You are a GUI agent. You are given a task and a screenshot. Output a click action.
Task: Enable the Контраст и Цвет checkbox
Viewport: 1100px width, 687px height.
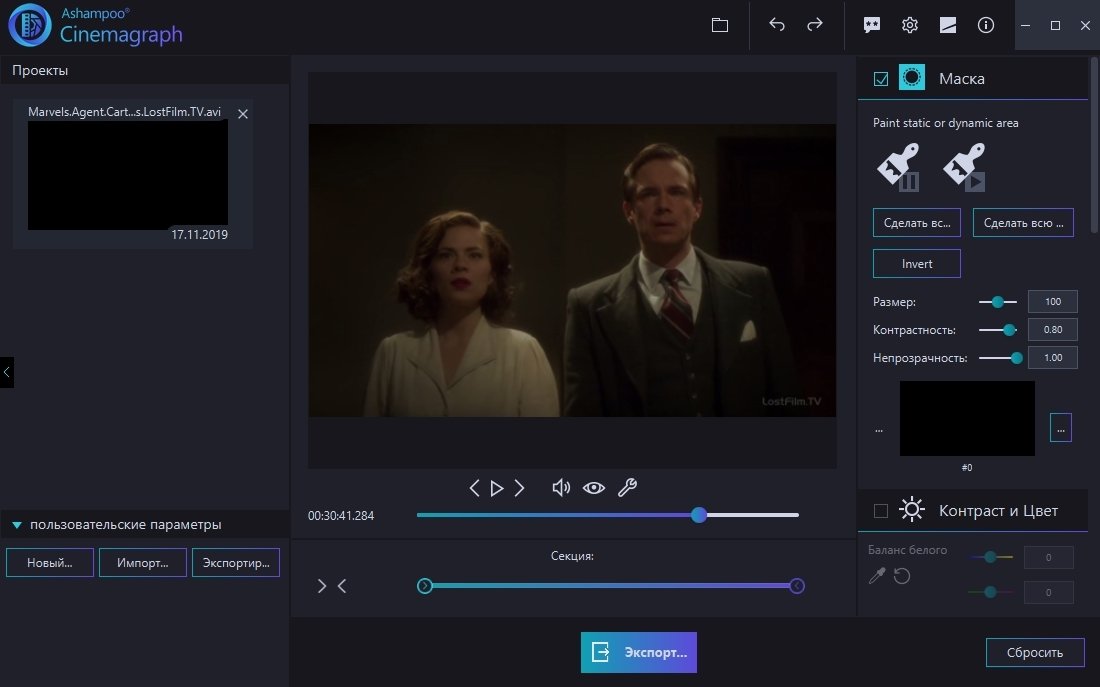[x=881, y=511]
